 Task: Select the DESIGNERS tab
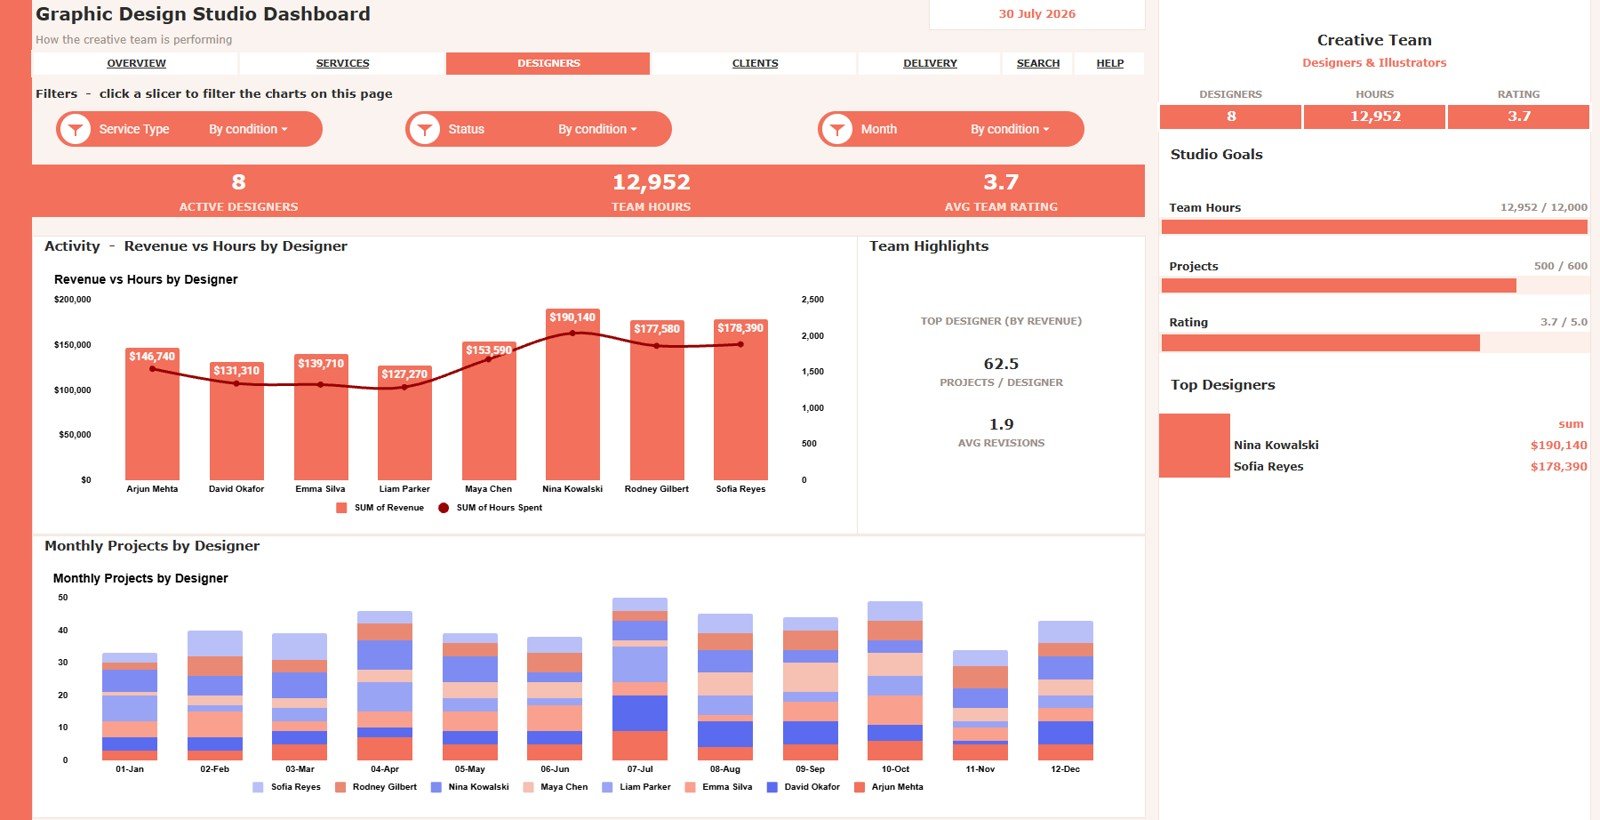pos(548,63)
